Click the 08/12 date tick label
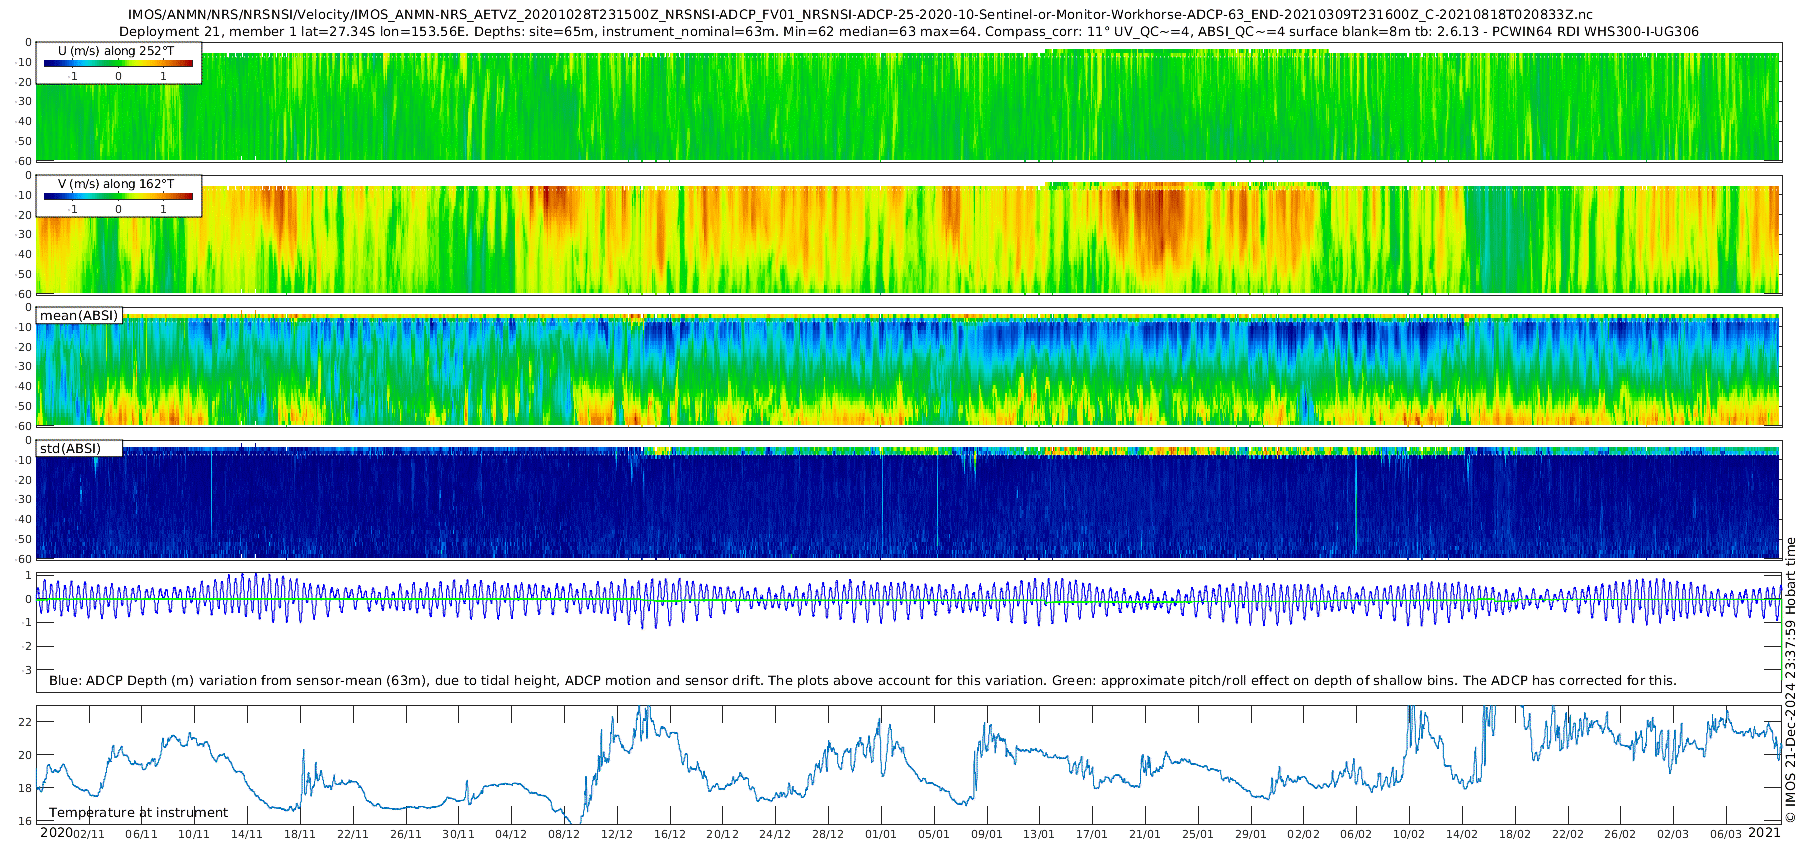The height and width of the screenshot is (850, 1800). coord(563,835)
